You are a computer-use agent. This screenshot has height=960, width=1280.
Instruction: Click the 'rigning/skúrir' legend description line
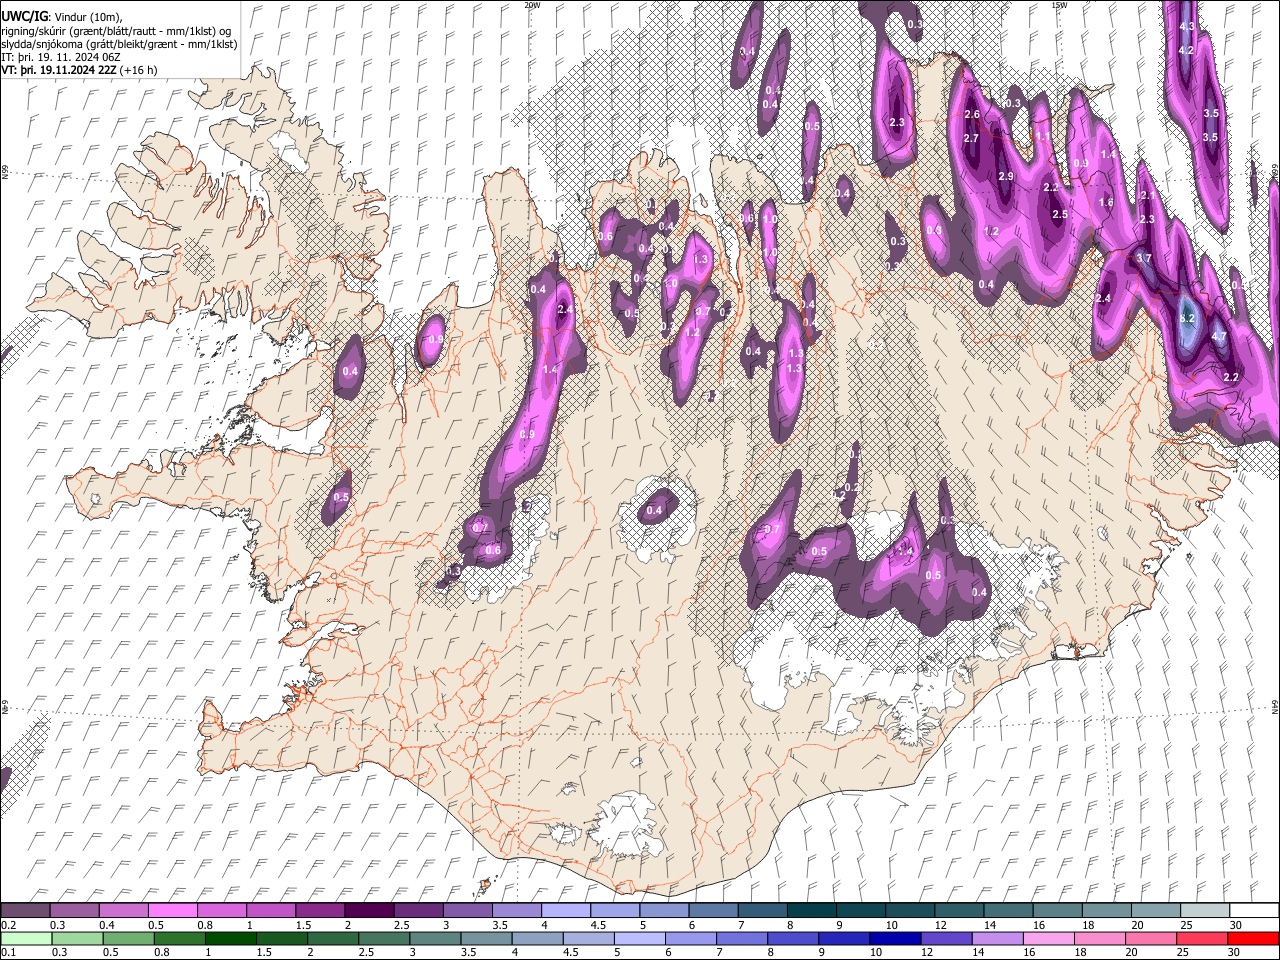coord(116,31)
